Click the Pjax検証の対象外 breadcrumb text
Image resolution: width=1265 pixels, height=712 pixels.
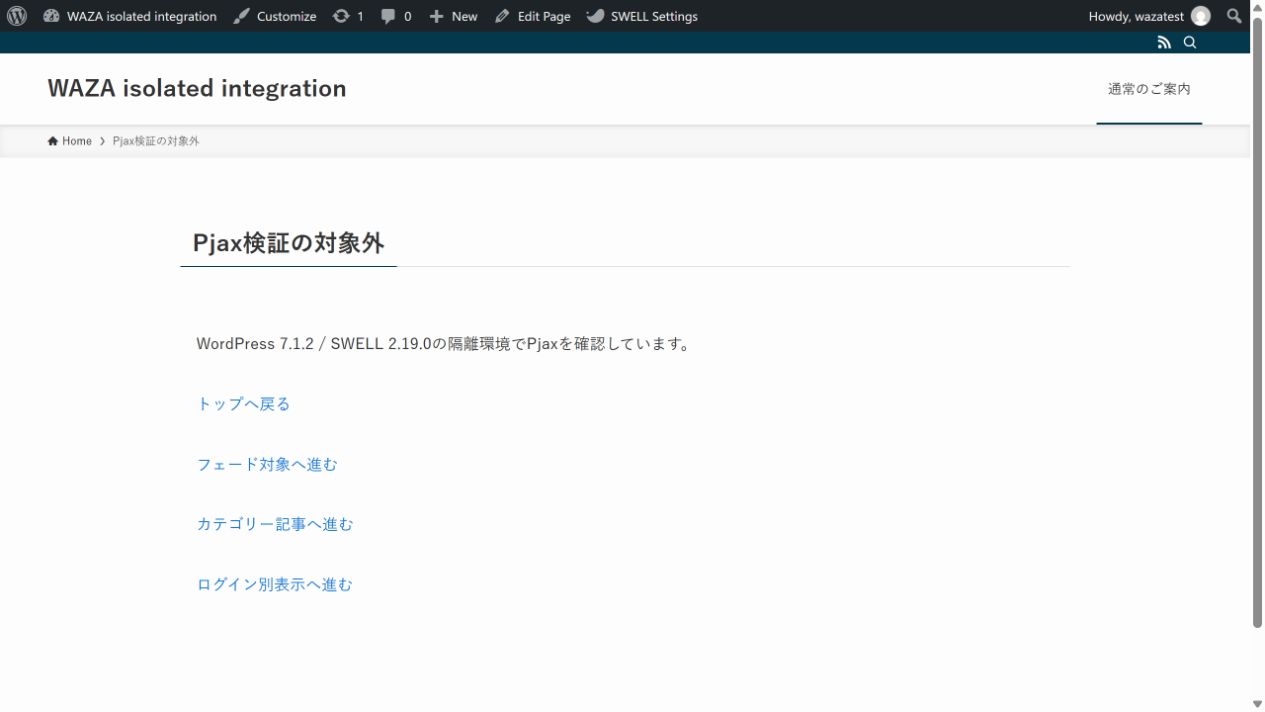(156, 141)
